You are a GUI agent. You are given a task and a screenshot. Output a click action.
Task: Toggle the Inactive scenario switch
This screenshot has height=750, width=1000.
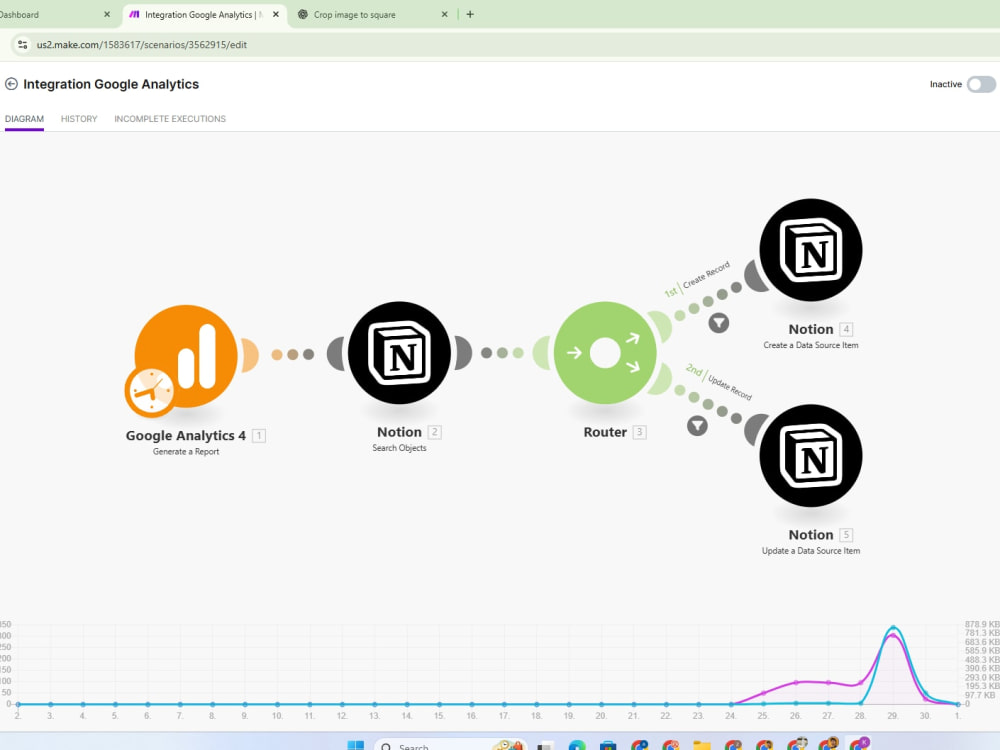pos(981,84)
